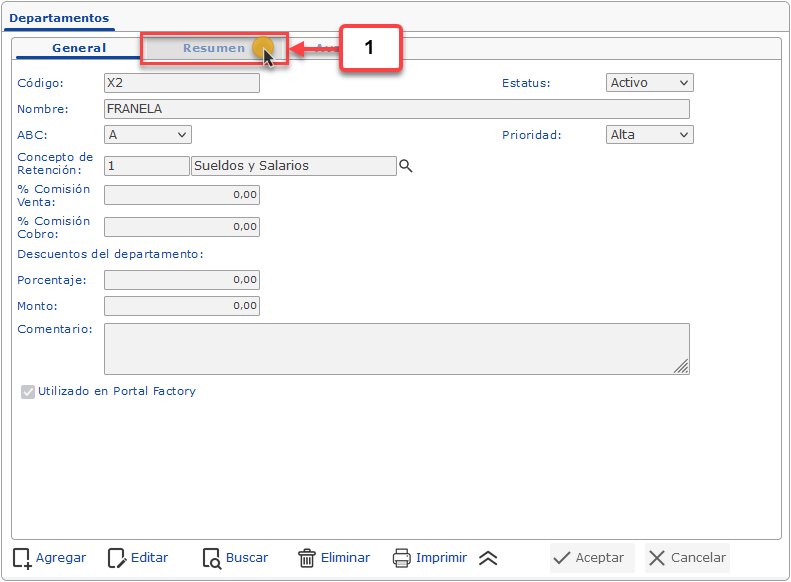
Task: Open the ABC dropdown
Action: [148, 135]
